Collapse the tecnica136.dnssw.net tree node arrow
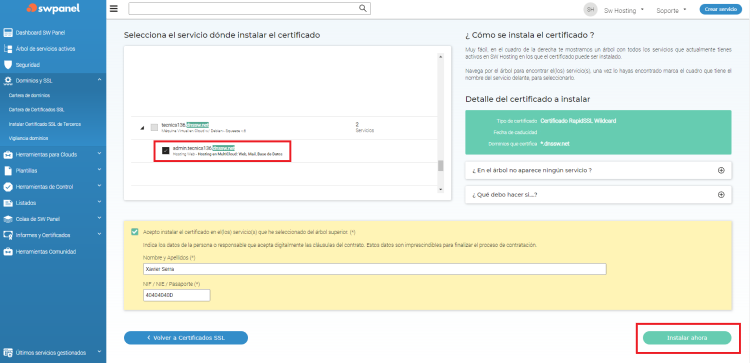750x363 pixels. 142,128
